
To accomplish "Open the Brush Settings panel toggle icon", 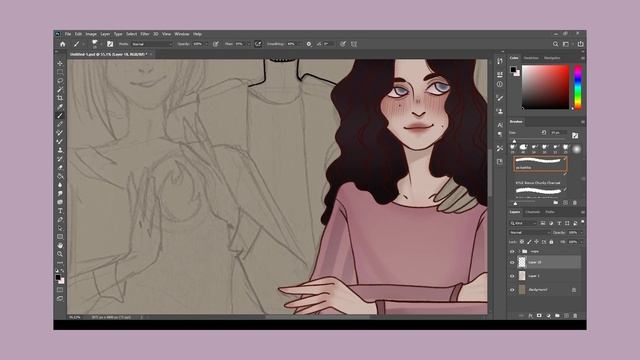I will tap(110, 44).
